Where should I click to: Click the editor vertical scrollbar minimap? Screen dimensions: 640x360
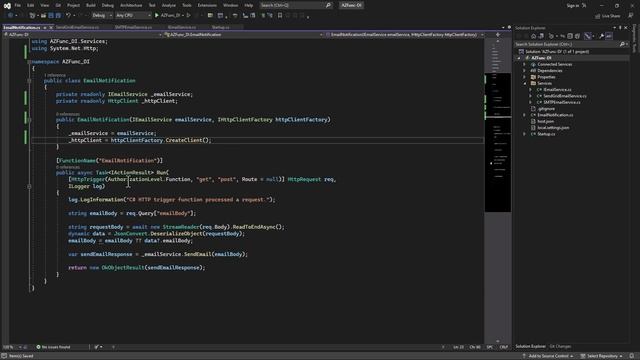[498, 190]
